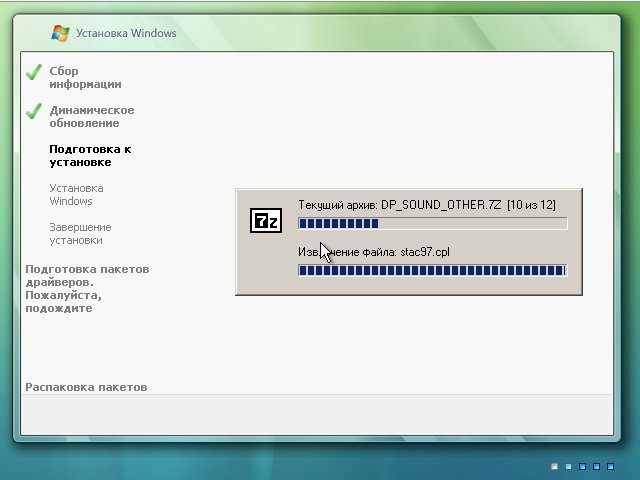Click the Установка Windows title text
Viewport: 640px width, 480px height.
[x=126, y=33]
